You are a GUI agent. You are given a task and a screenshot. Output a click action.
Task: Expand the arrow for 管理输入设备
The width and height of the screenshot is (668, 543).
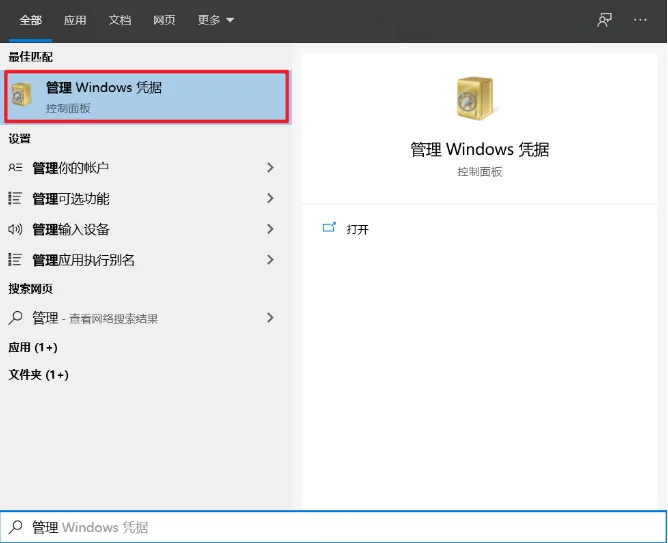270,229
